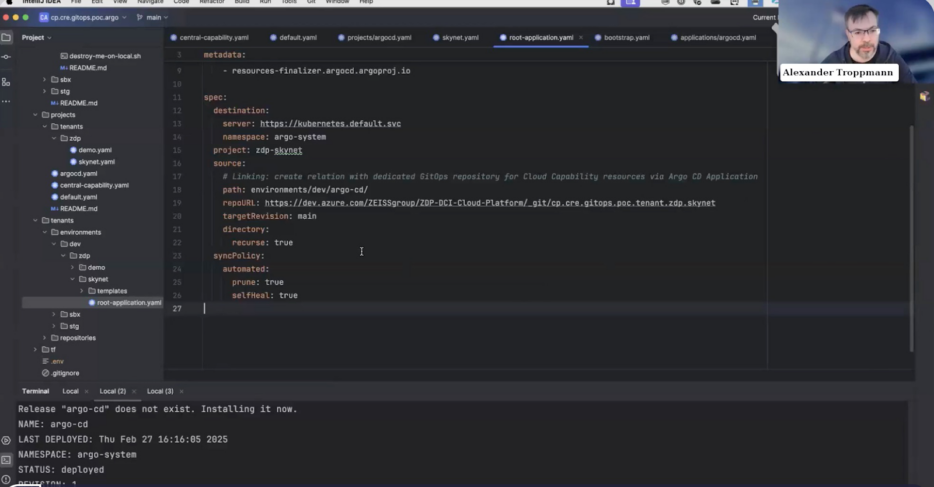Click the demo.yaml file icon in tree

point(73,150)
